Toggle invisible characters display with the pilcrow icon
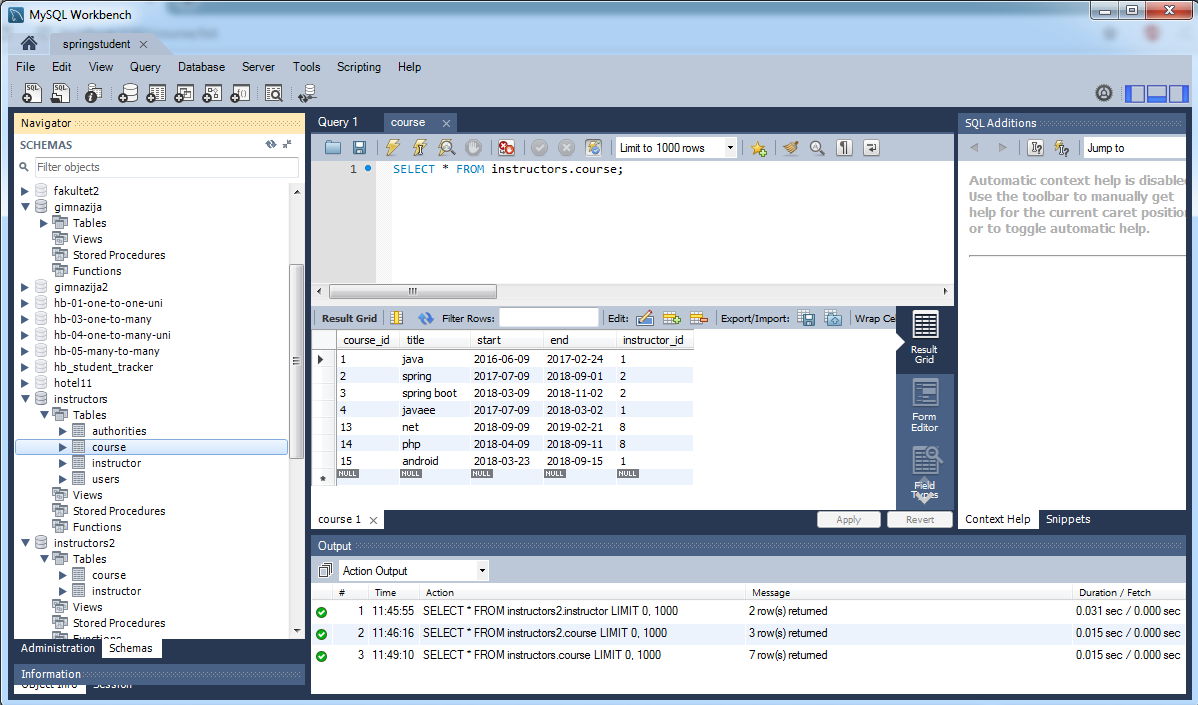The height and width of the screenshot is (705, 1198). [x=844, y=148]
